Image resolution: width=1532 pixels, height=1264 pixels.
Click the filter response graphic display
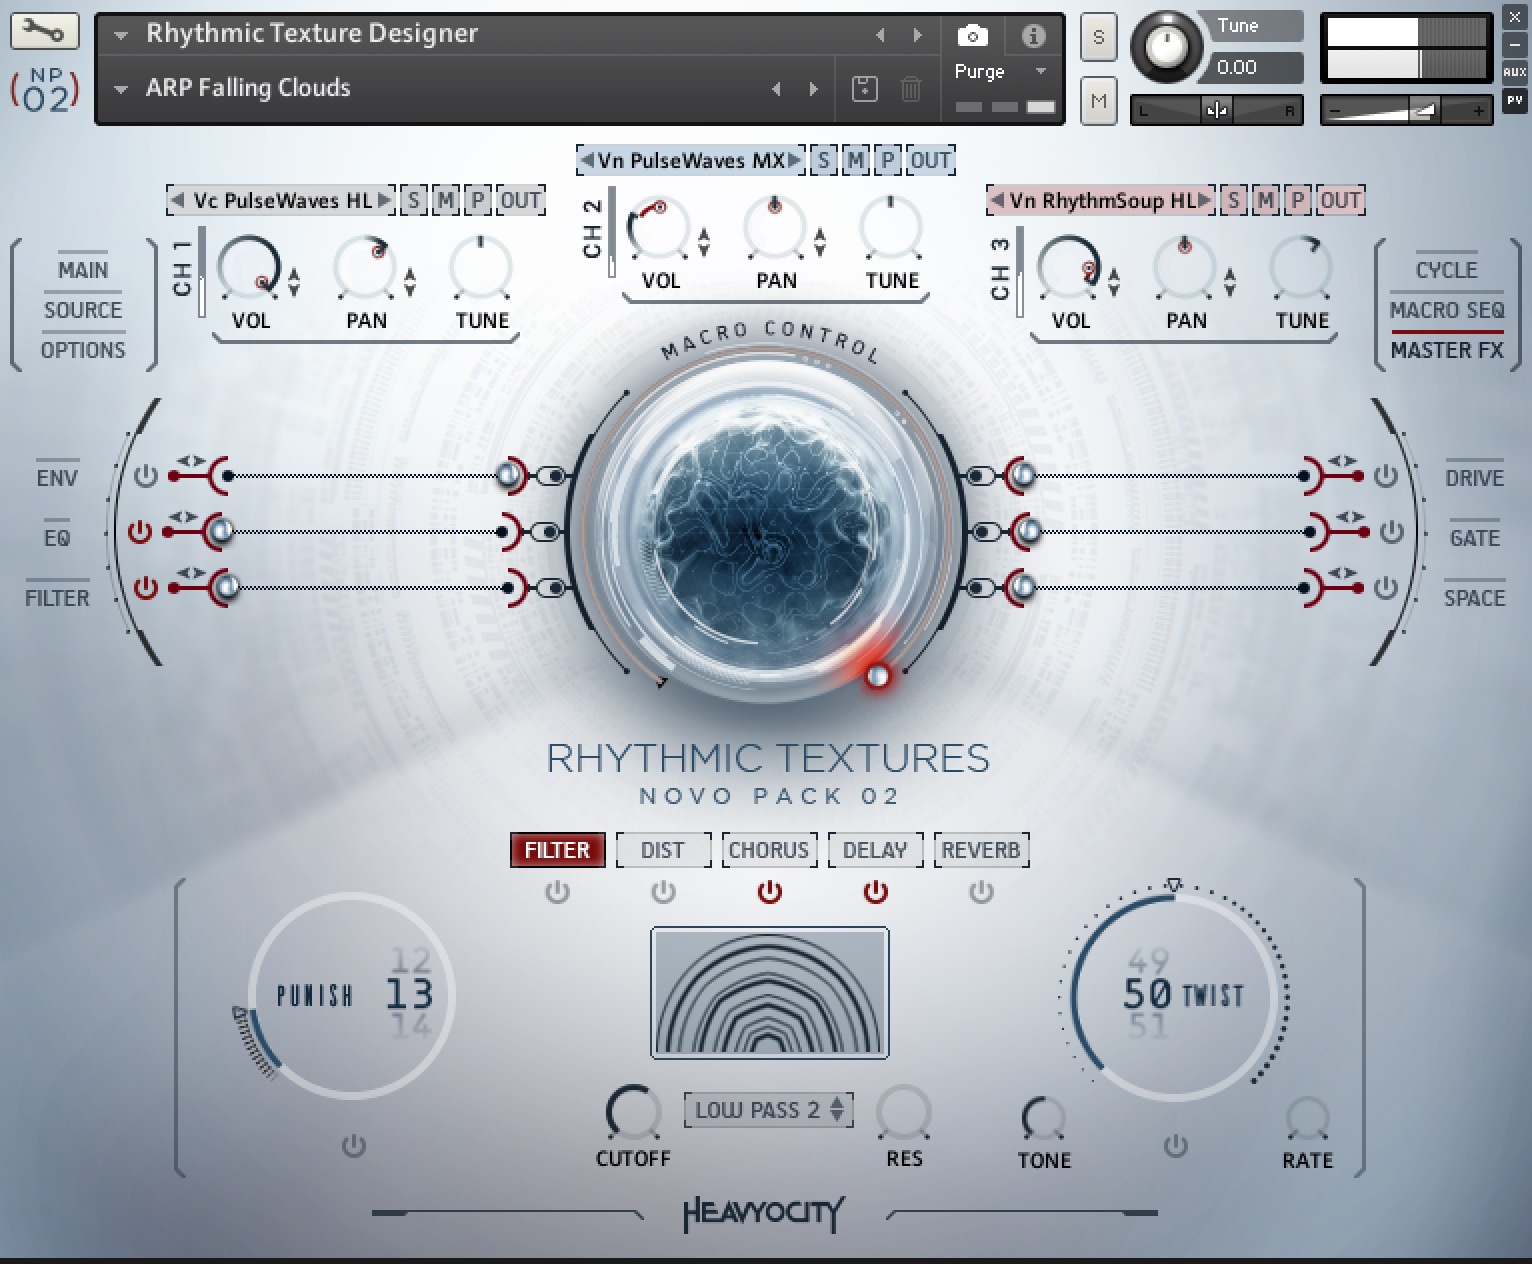769,992
